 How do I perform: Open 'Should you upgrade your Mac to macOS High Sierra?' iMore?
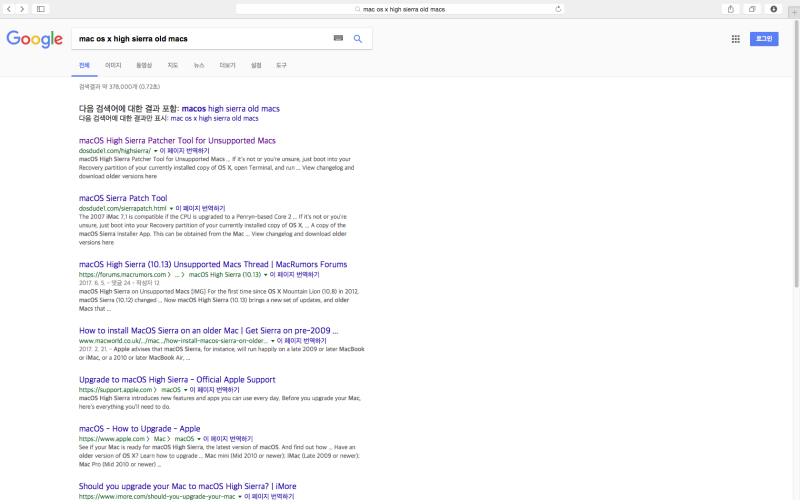[x=187, y=486]
